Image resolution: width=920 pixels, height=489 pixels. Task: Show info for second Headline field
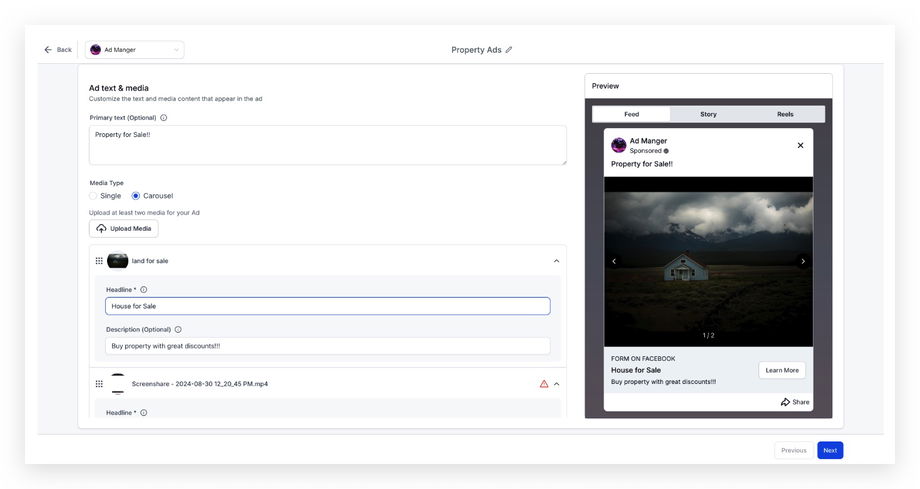(x=144, y=413)
